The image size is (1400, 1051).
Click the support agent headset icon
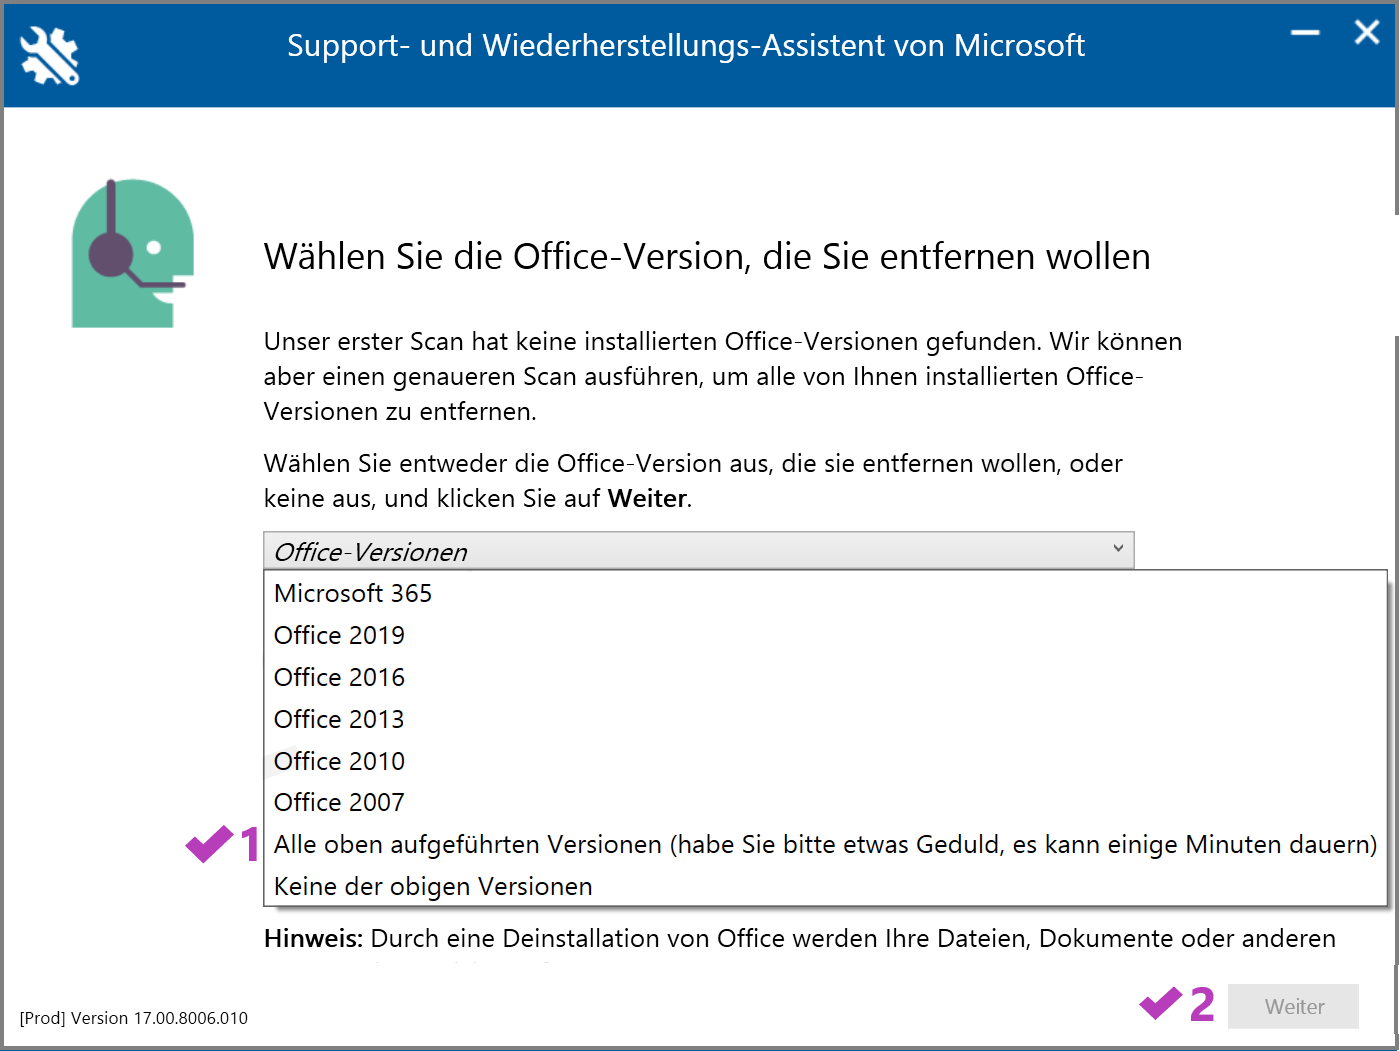click(x=132, y=254)
